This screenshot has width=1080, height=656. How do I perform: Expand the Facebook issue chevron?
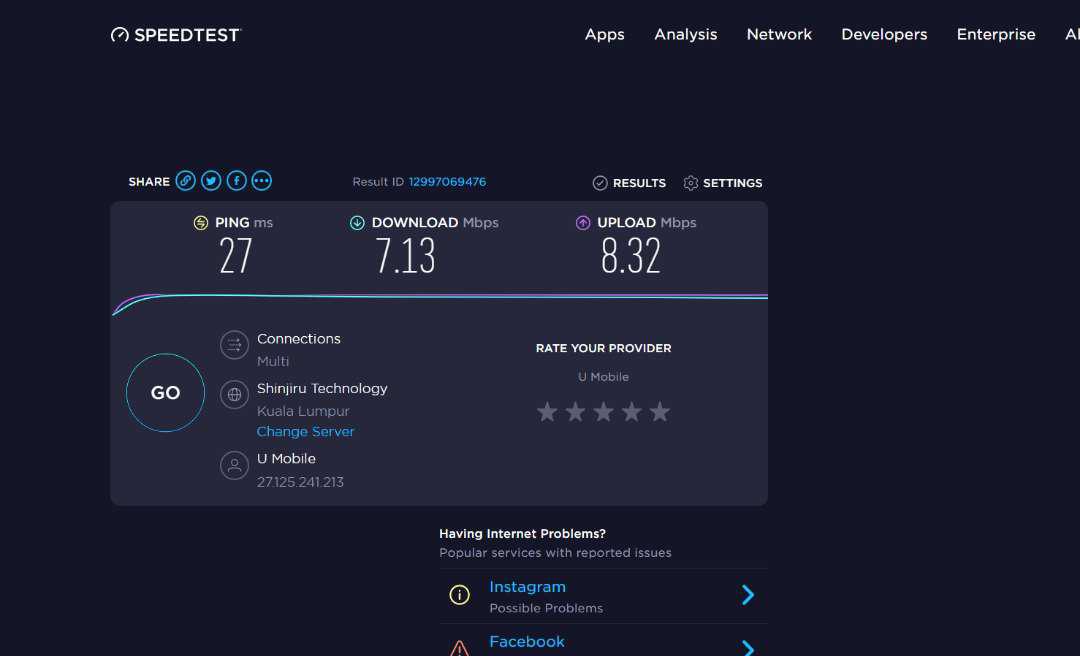click(x=748, y=648)
